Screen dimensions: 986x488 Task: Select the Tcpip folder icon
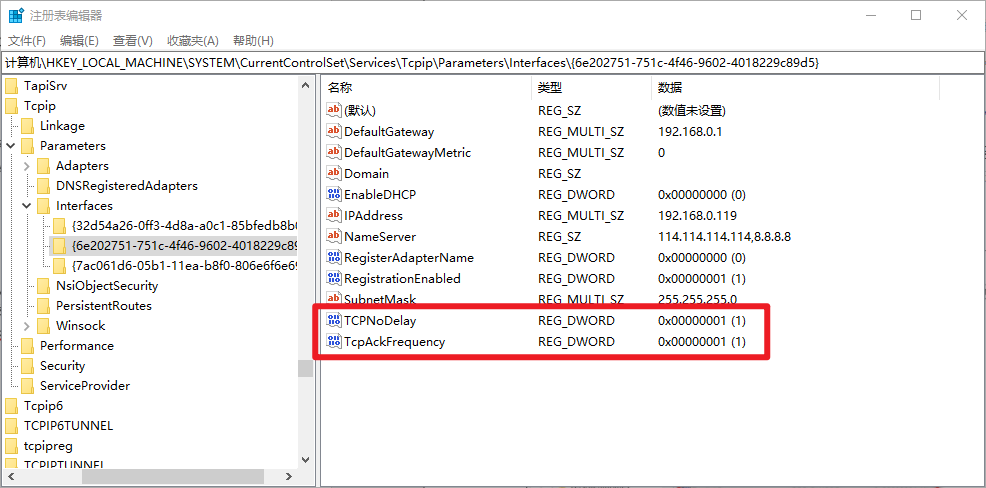coord(11,106)
